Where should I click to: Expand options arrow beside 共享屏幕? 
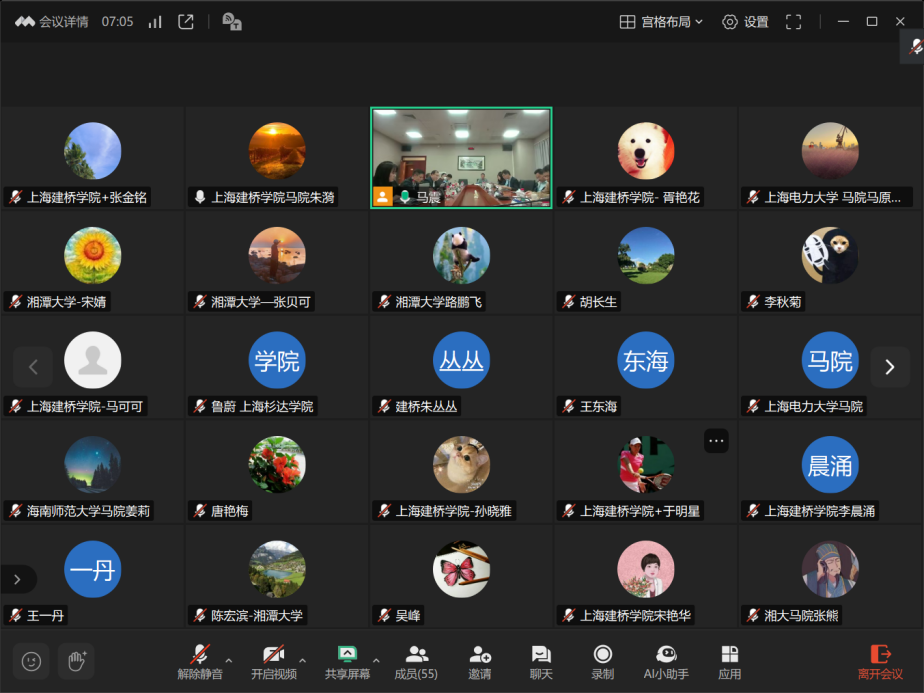click(x=376, y=660)
